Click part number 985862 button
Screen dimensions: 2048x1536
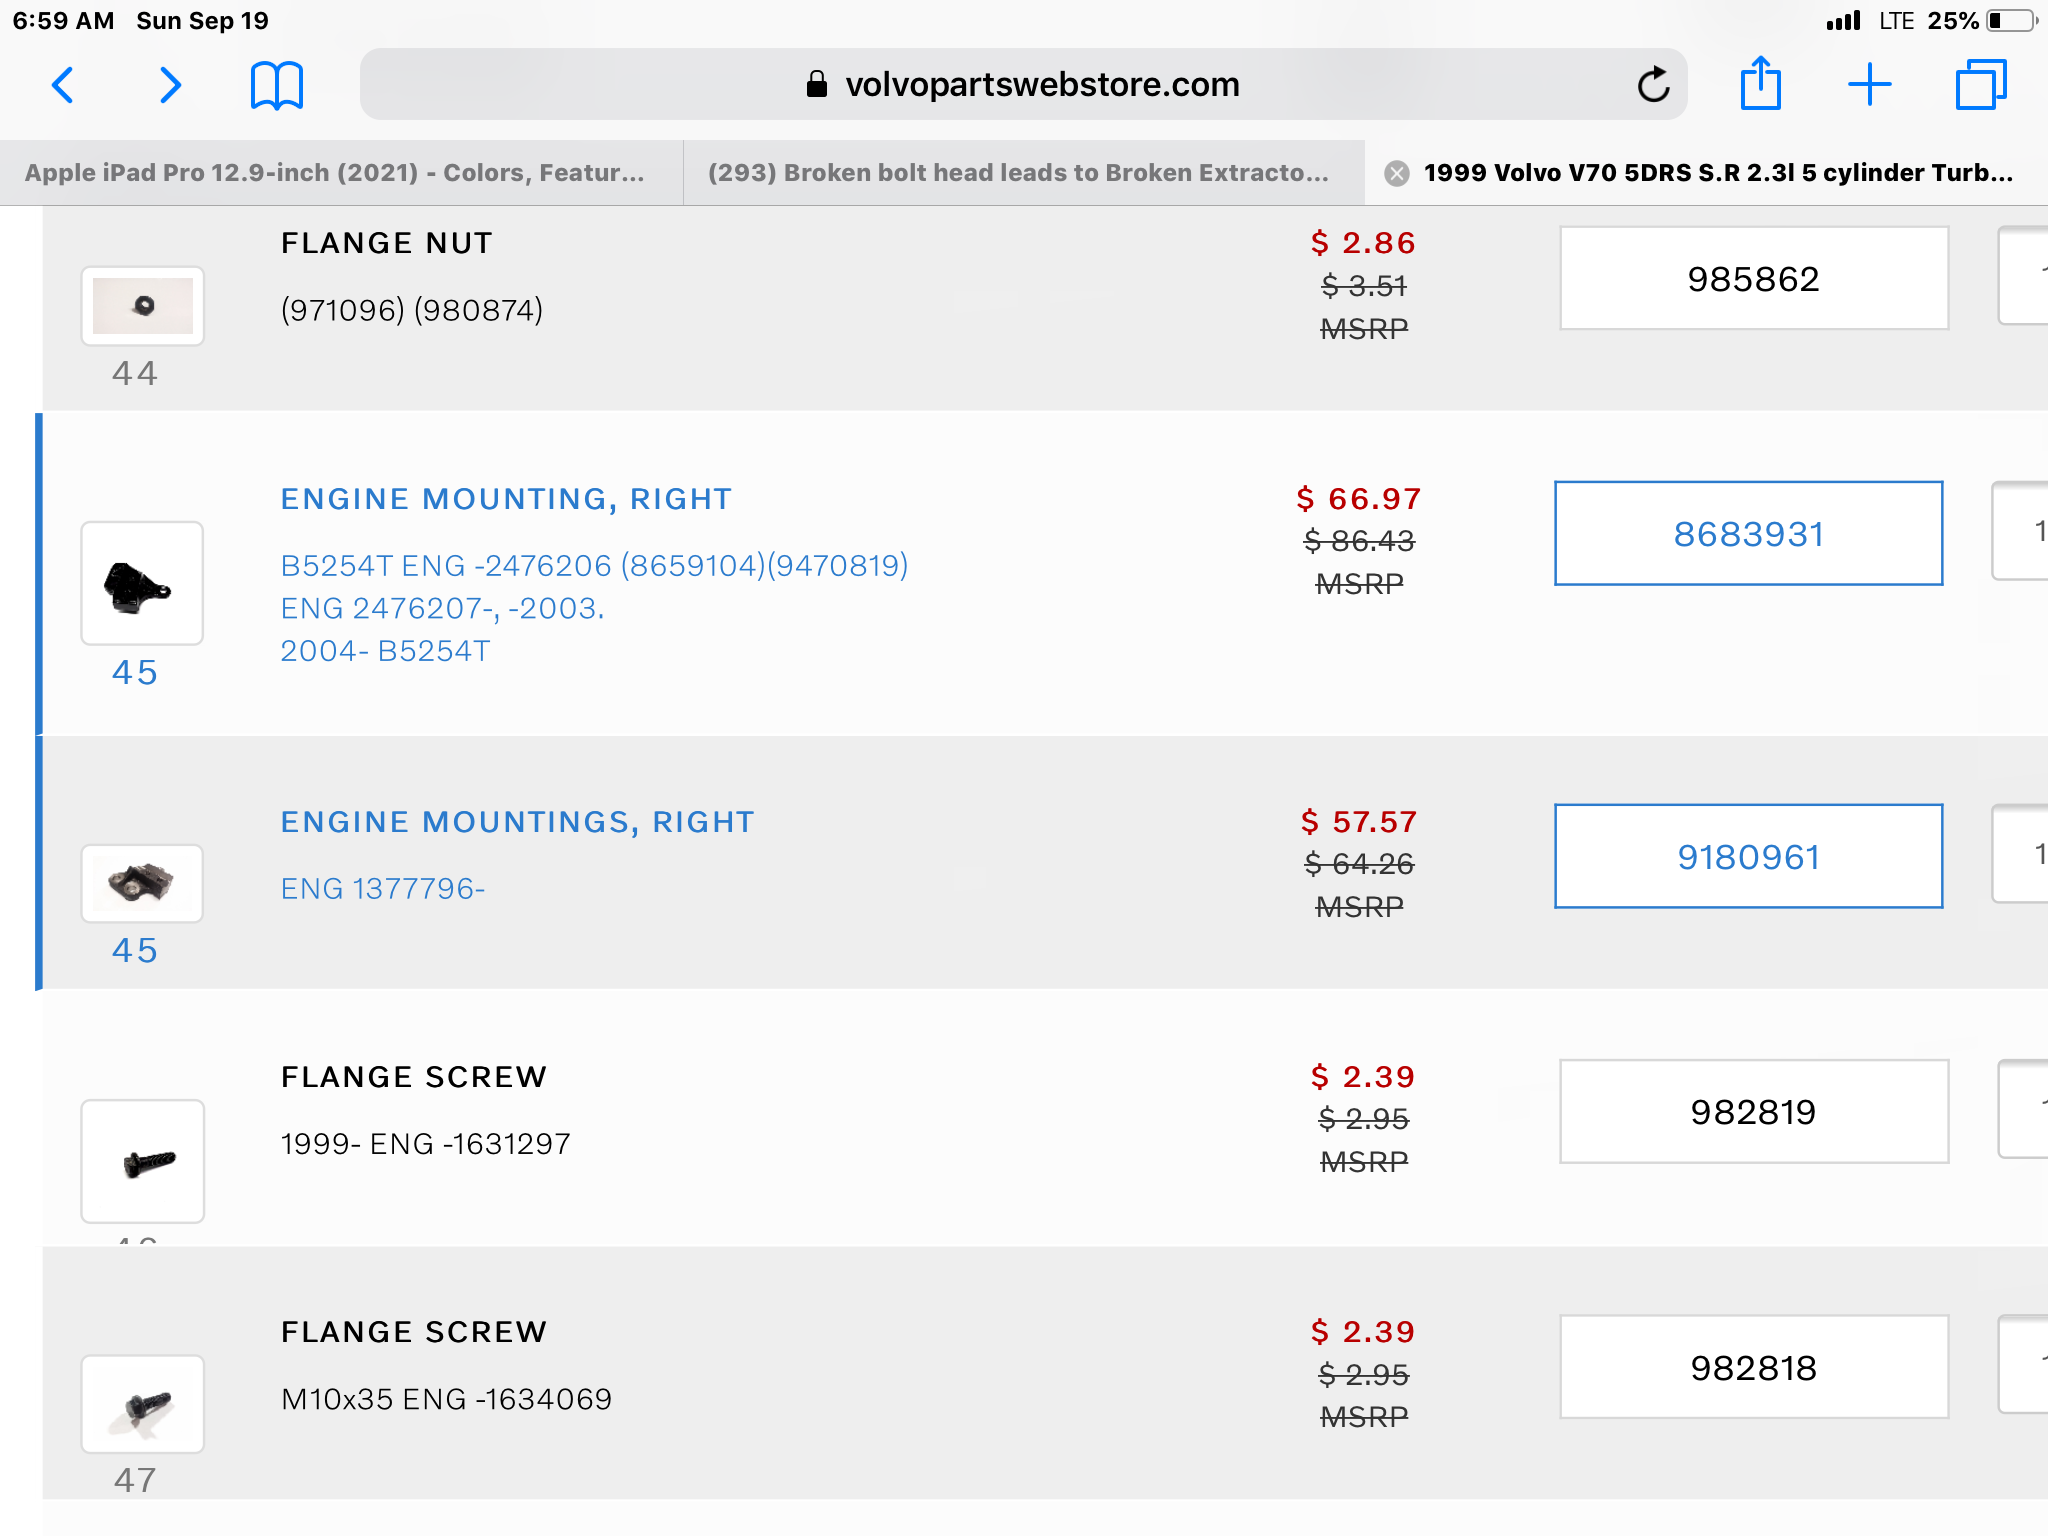tap(1753, 279)
